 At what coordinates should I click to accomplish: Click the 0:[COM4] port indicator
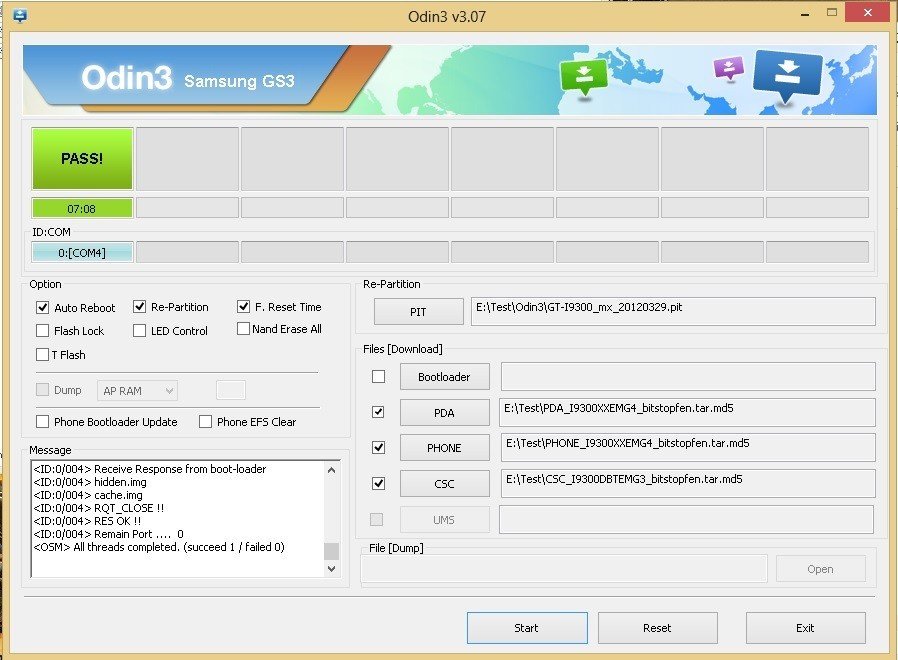click(x=82, y=252)
